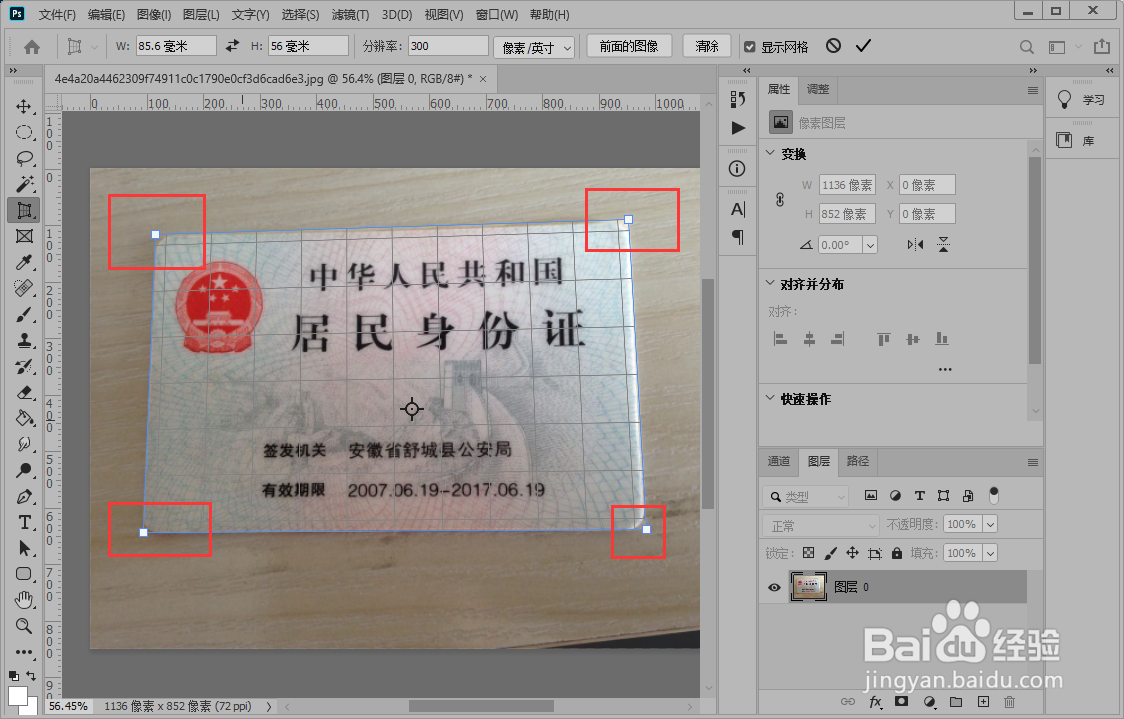The height and width of the screenshot is (719, 1124).
Task: Flip layer vertically in Properties
Action: (943, 244)
